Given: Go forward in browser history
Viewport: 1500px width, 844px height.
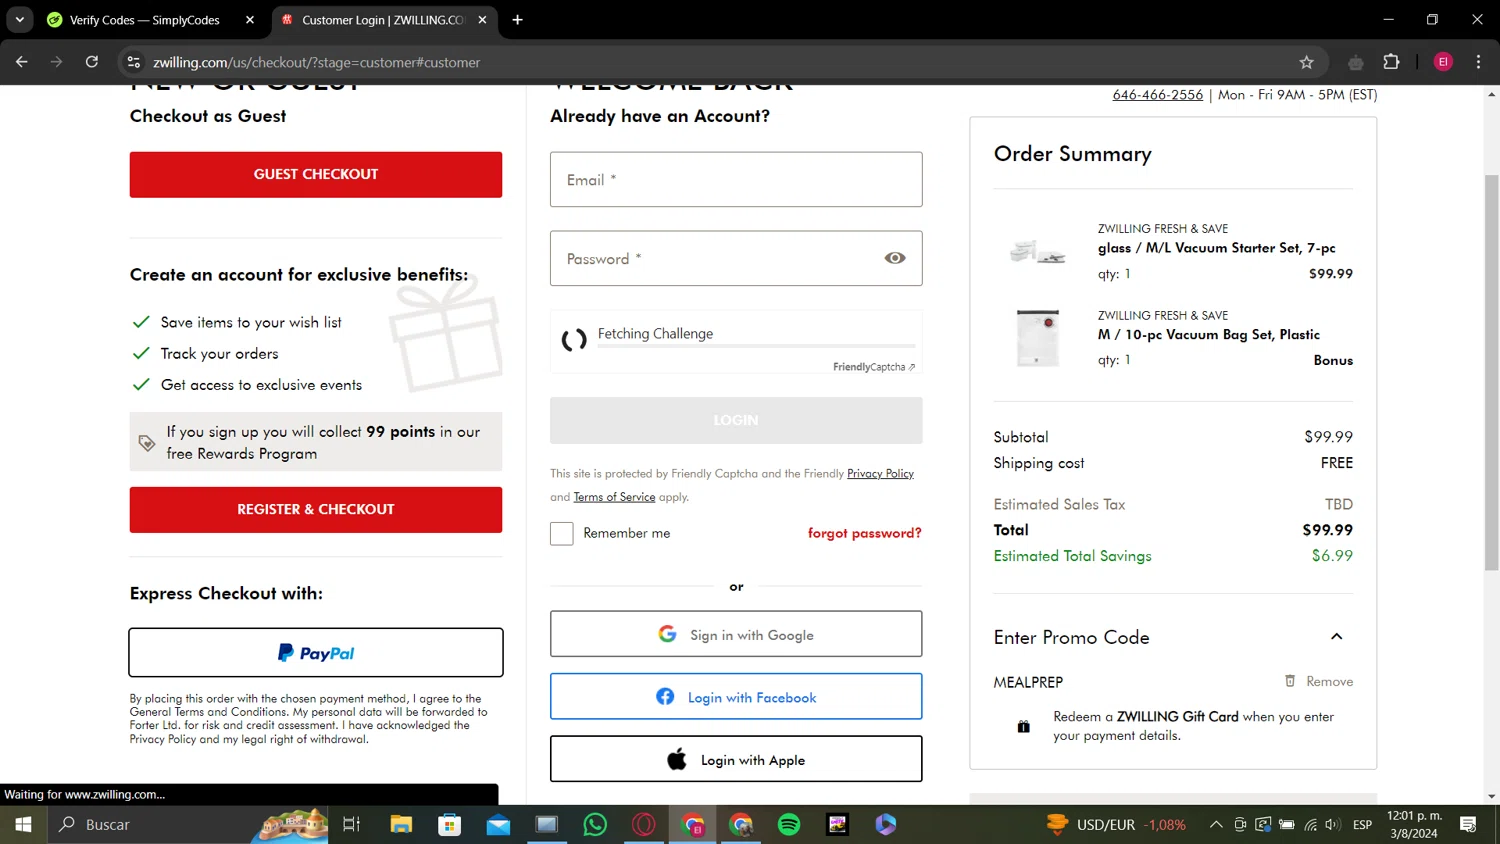Looking at the screenshot, I should (x=56, y=62).
